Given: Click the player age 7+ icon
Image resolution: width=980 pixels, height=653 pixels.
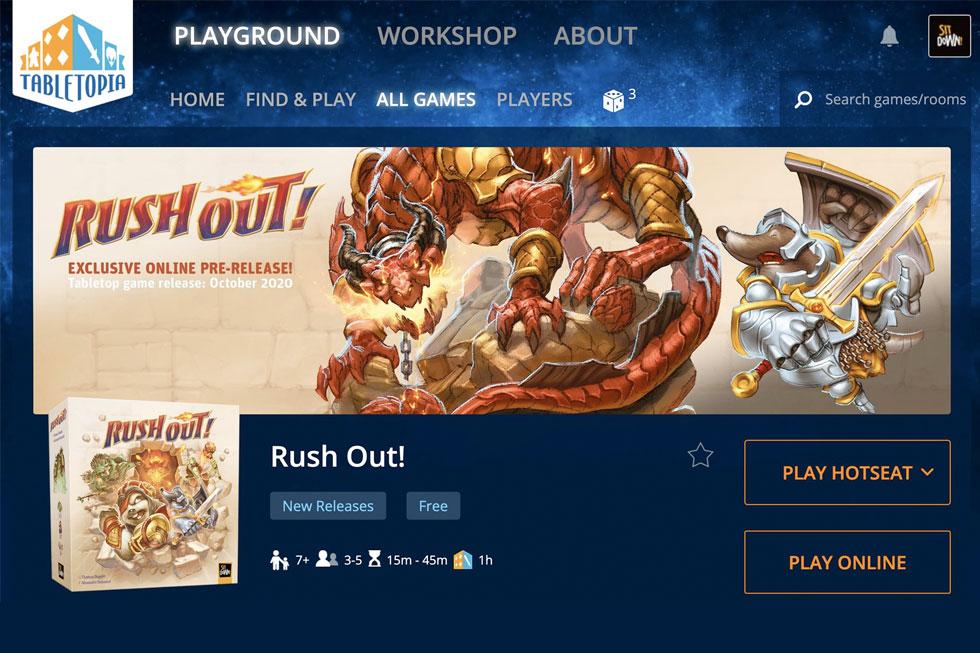Looking at the screenshot, I should pos(279,560).
